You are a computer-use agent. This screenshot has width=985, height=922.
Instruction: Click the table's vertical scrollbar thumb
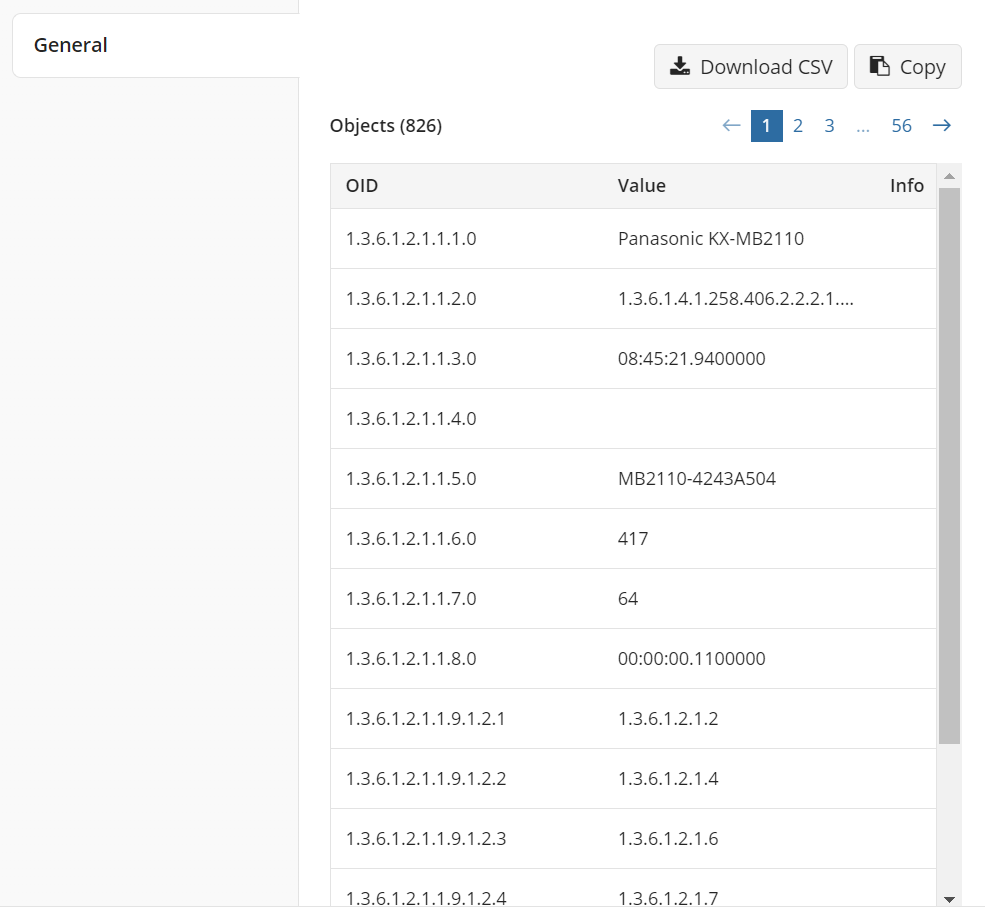[x=949, y=465]
